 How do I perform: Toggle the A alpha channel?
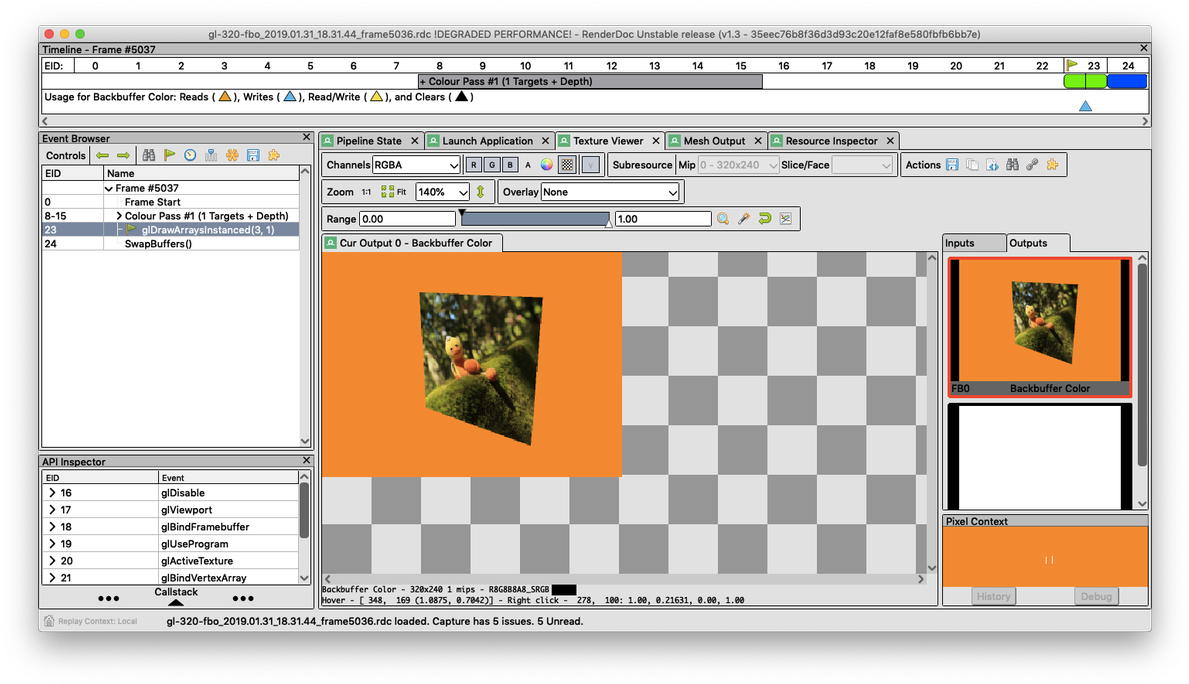[528, 165]
